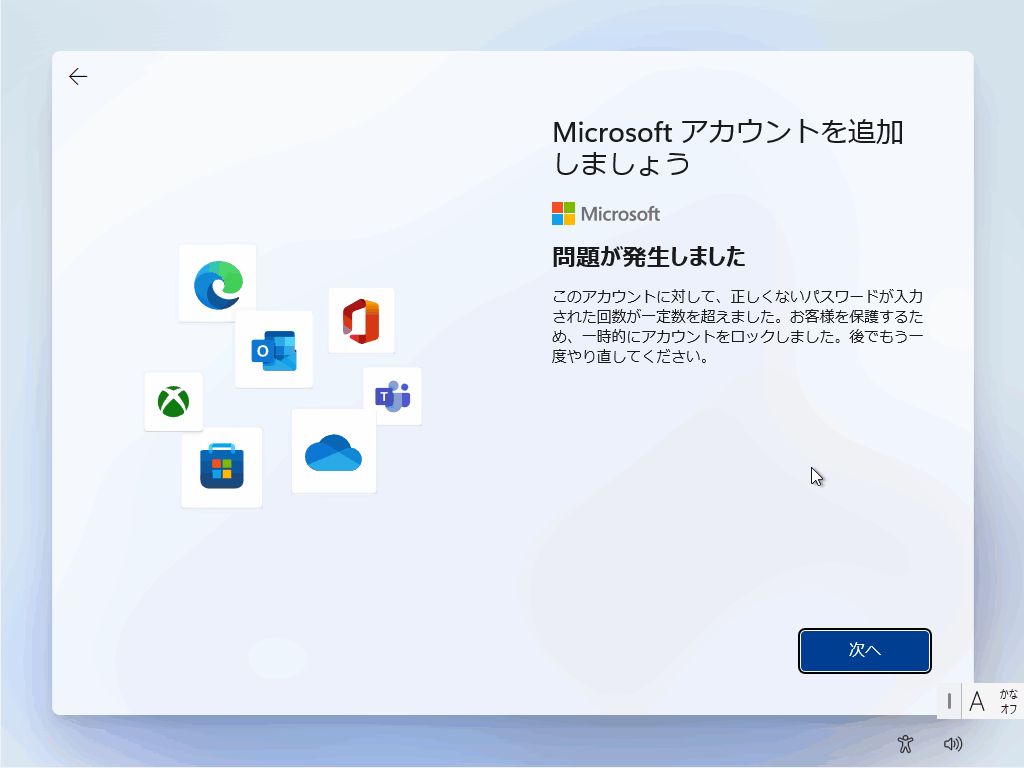The height and width of the screenshot is (768, 1024).
Task: Click the Microsoft Edge icon tile
Action: coord(217,283)
